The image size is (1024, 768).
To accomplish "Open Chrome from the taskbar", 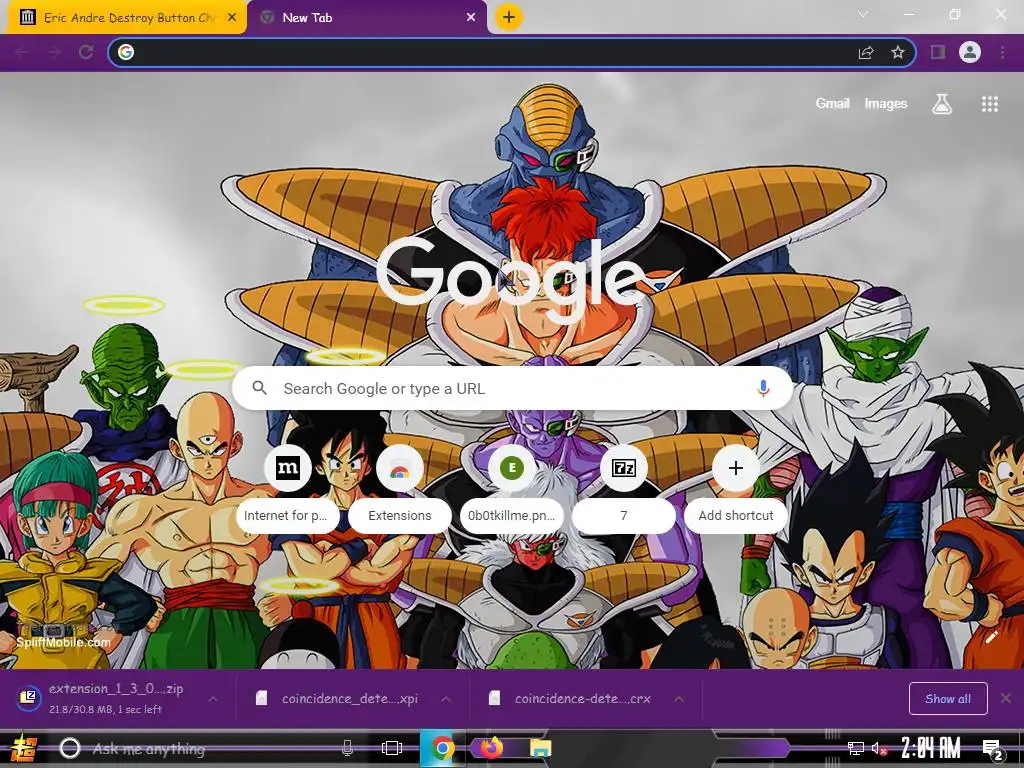I will (442, 748).
